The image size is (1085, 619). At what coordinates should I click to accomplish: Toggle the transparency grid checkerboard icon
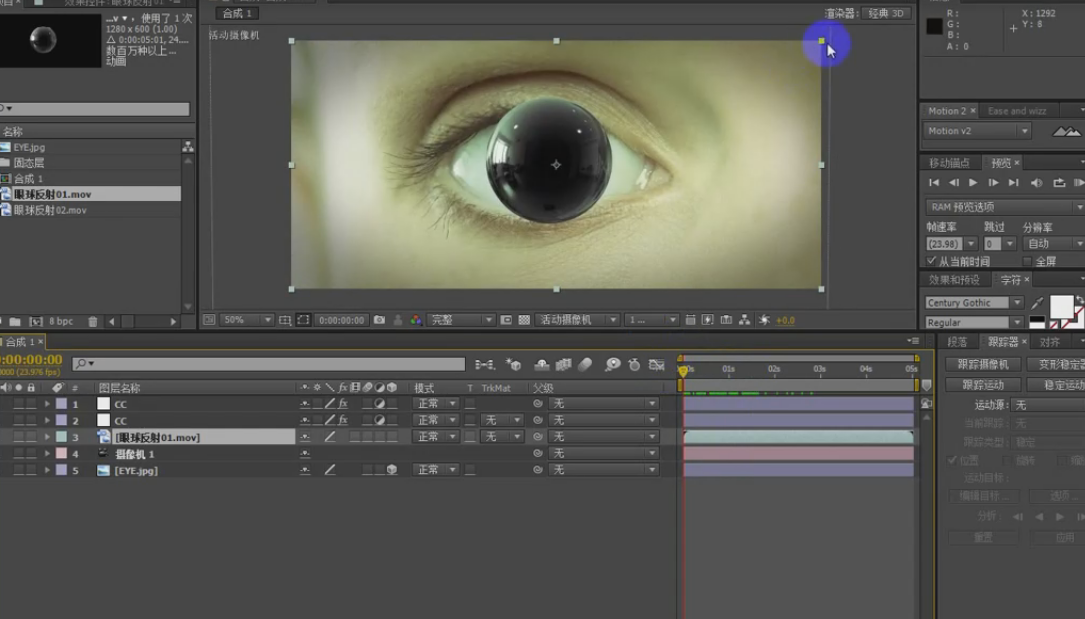(x=525, y=320)
